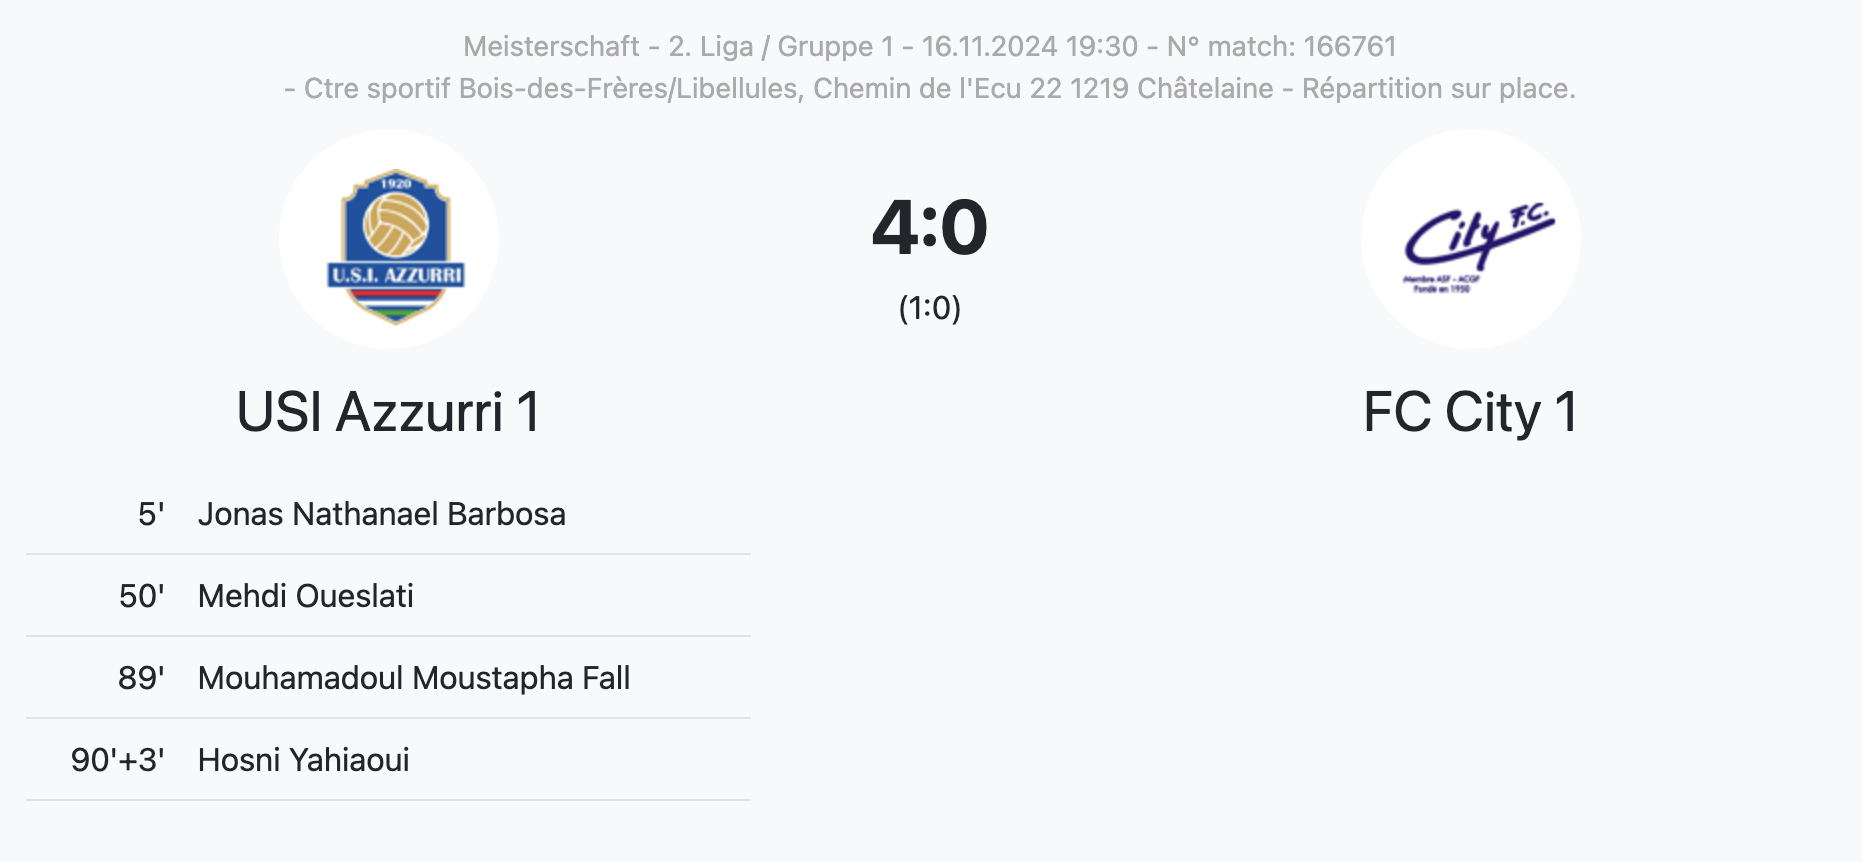Click the match number 166761
The image size is (1862, 862).
(1349, 46)
